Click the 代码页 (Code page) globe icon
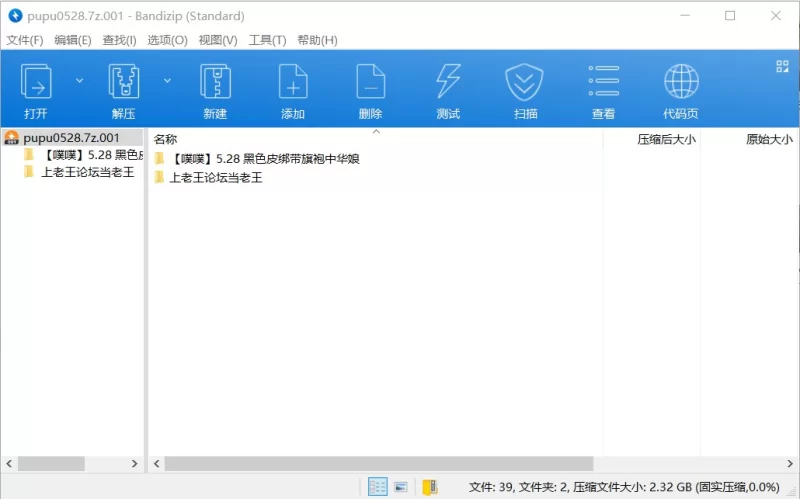The width and height of the screenshot is (800, 499). point(681,81)
